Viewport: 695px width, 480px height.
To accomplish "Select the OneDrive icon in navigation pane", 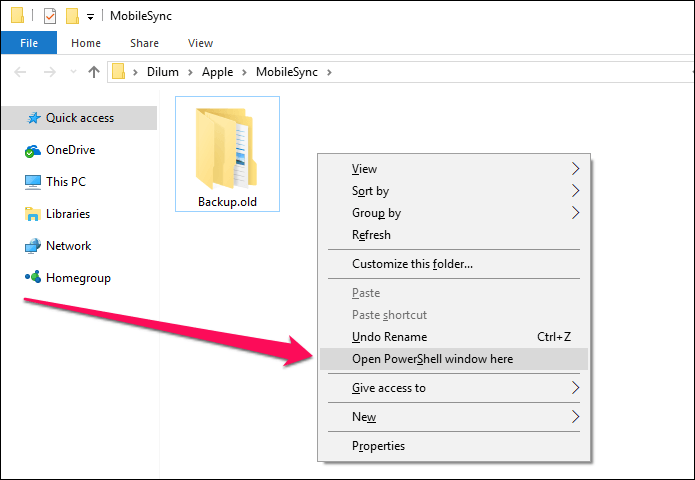I will 32,151.
